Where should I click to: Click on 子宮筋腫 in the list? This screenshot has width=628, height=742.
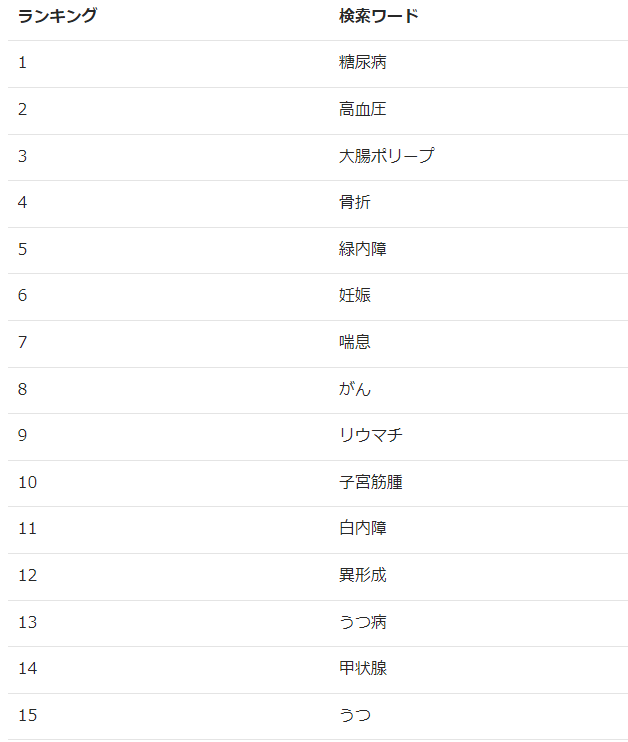click(370, 482)
